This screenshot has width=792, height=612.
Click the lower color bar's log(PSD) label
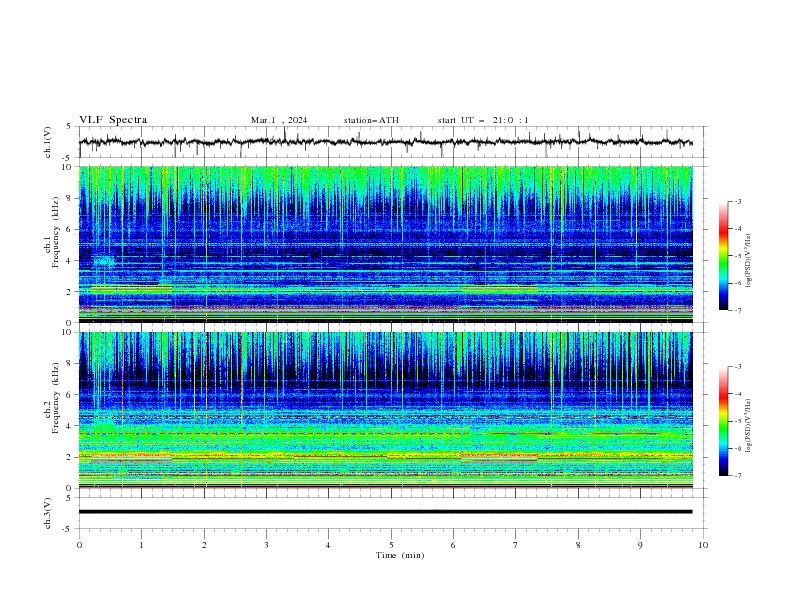tap(749, 426)
